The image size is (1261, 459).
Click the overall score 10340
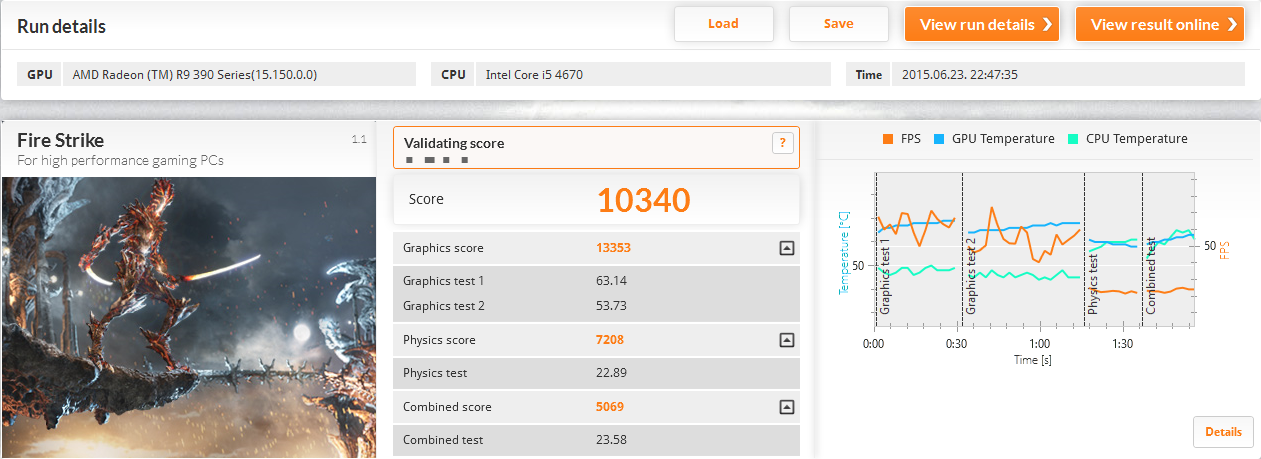[x=644, y=200]
